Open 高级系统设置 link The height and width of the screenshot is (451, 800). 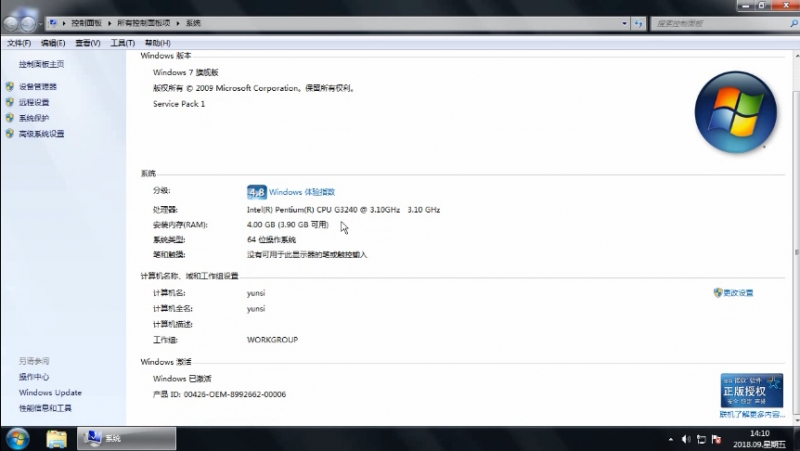(x=41, y=134)
